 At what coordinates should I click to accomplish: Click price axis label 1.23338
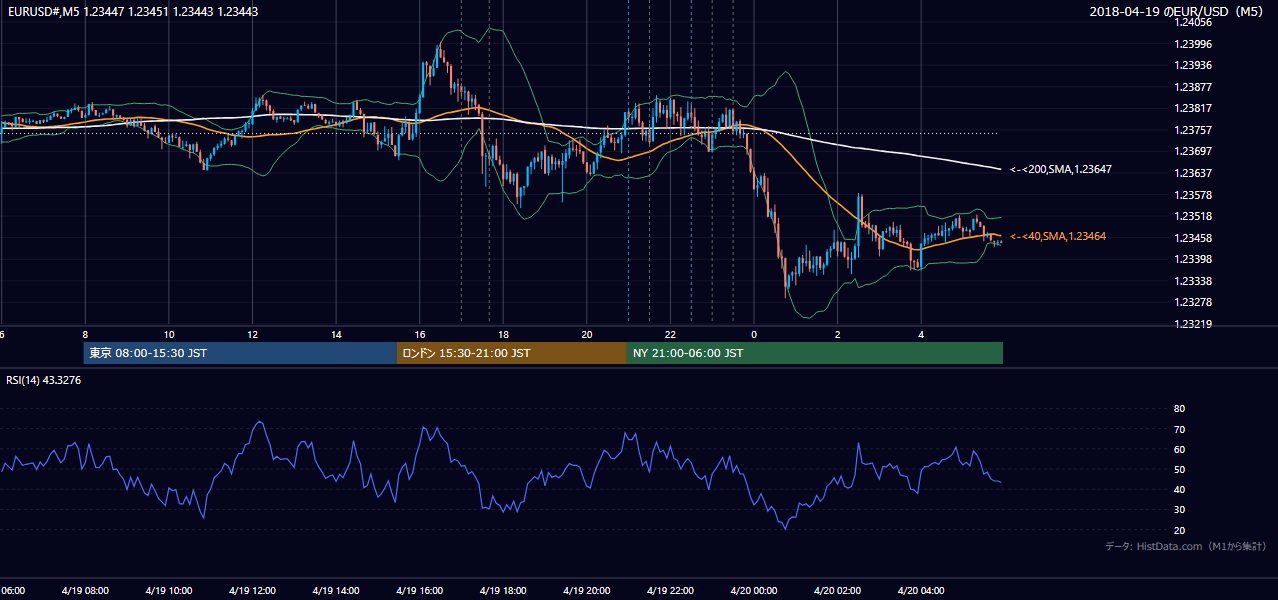[1195, 281]
